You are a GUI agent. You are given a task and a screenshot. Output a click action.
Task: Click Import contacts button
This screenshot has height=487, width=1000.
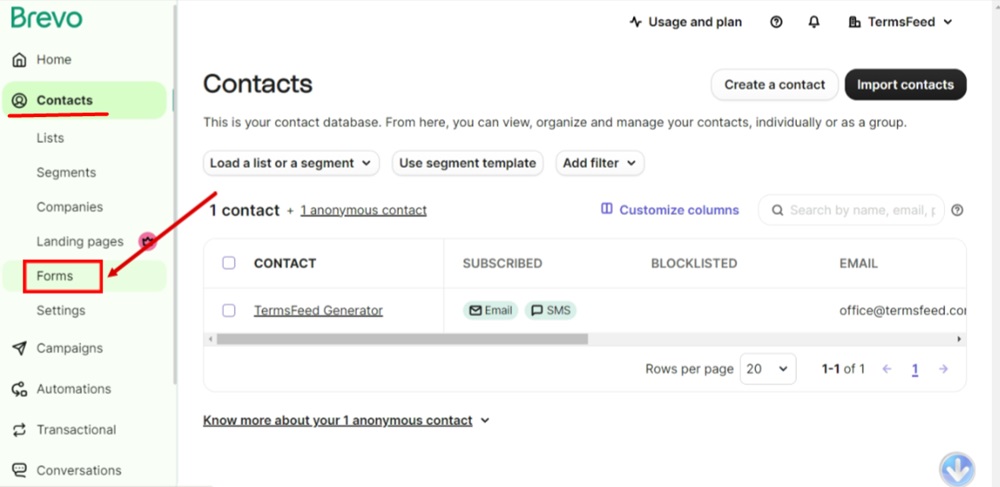click(906, 85)
